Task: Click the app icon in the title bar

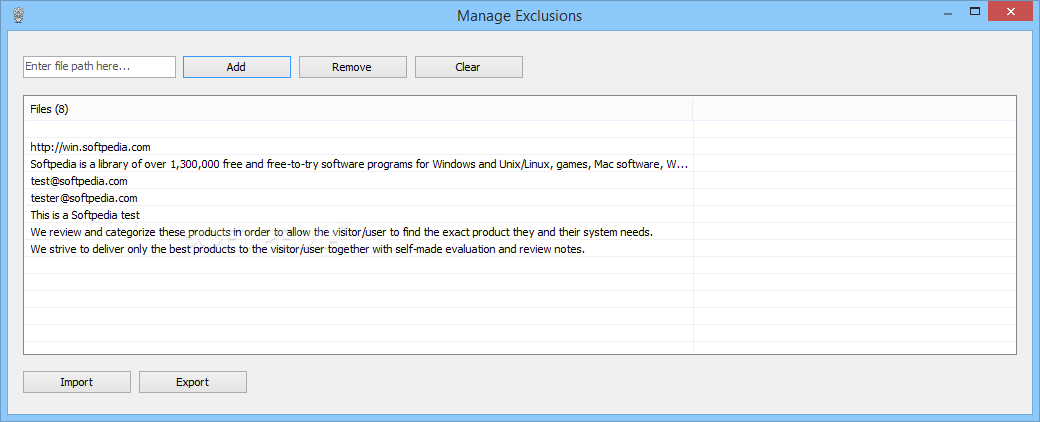Action: point(18,15)
